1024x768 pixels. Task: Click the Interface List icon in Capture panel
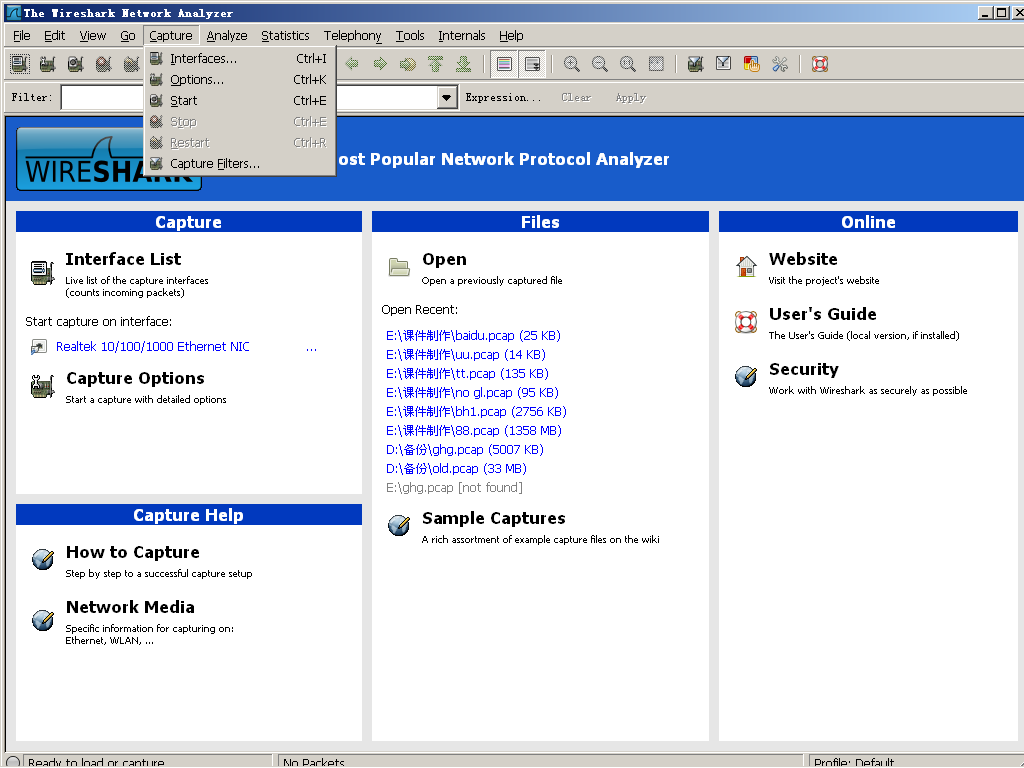42,271
